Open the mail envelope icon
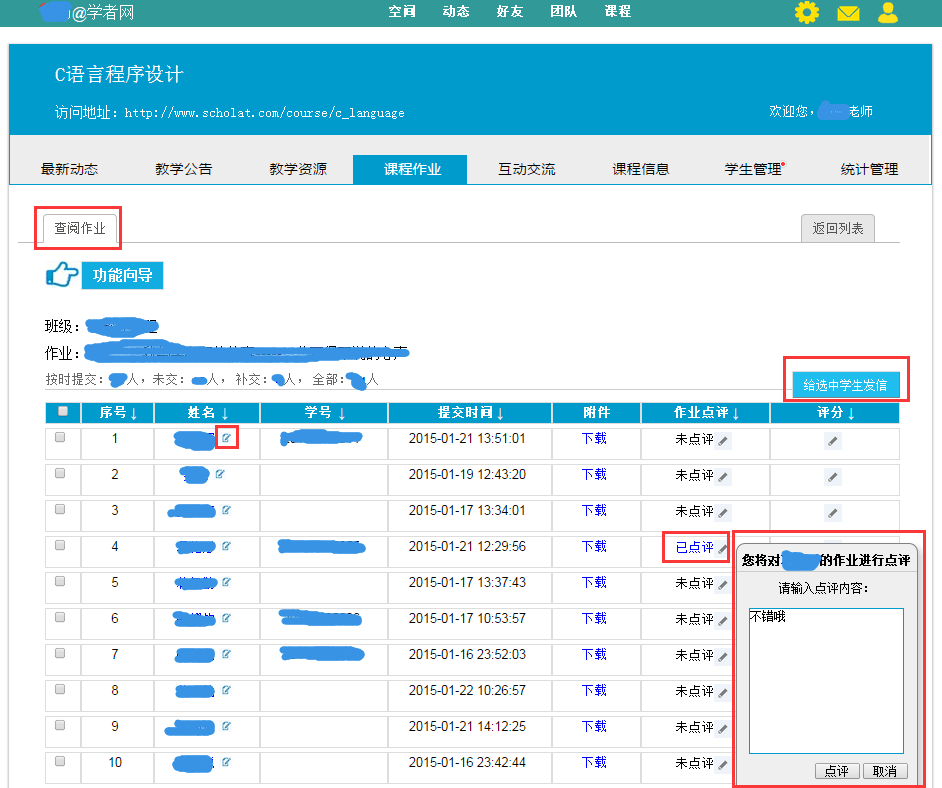Image resolution: width=942 pixels, height=788 pixels. coord(848,13)
